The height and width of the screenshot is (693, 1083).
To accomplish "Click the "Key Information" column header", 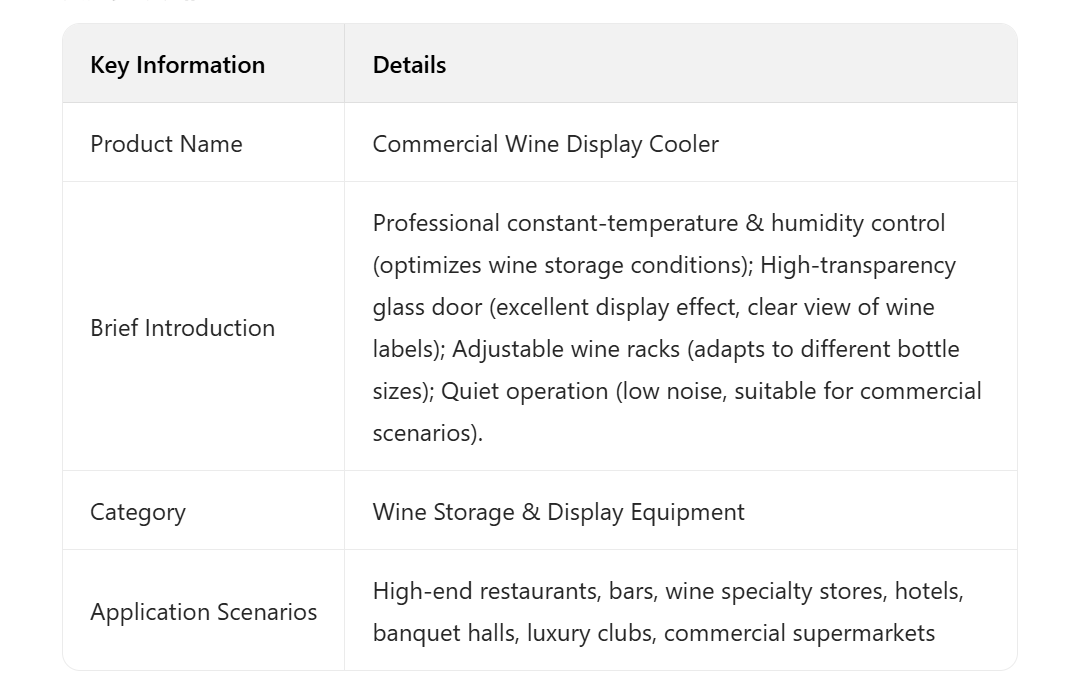I will point(177,65).
